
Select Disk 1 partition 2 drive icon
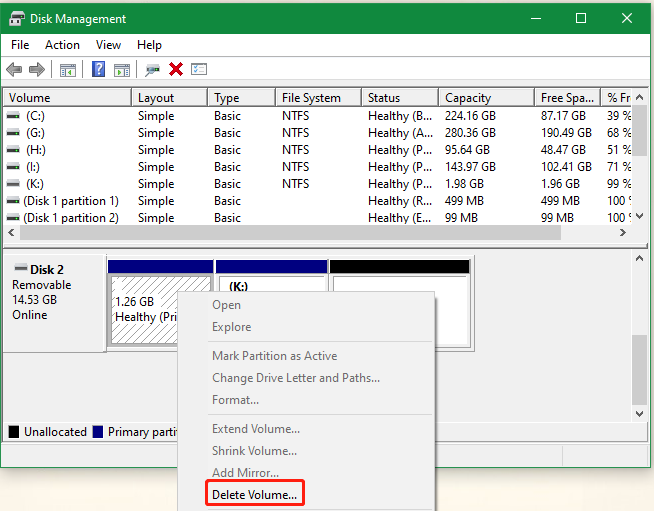(x=13, y=218)
